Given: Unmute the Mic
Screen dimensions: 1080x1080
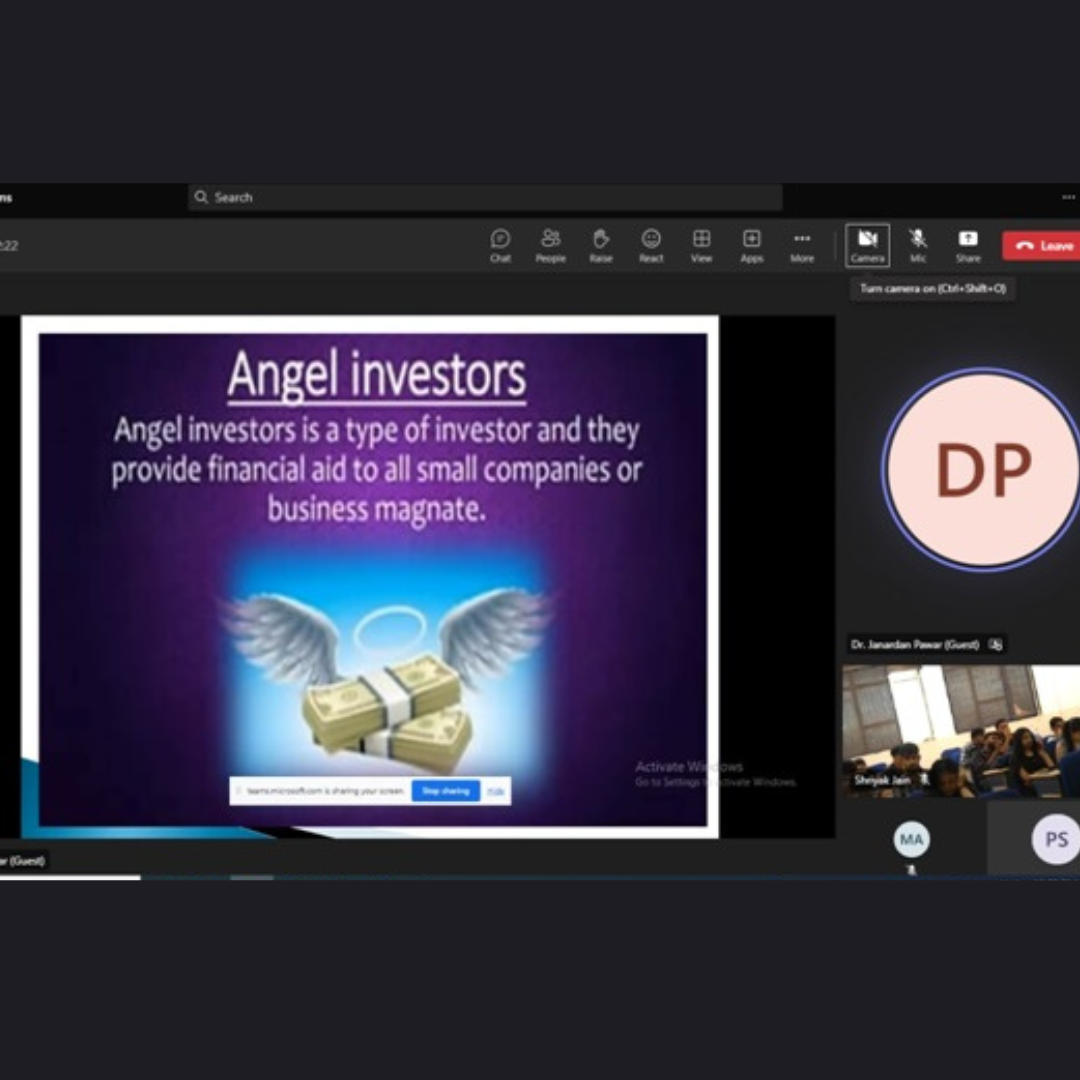Looking at the screenshot, I should coord(917,244).
